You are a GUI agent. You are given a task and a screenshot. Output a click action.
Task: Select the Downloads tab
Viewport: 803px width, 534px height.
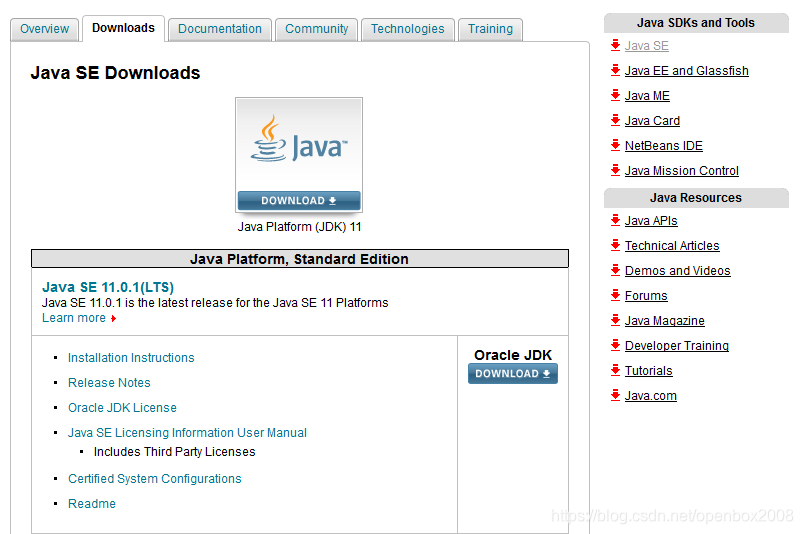pos(123,28)
